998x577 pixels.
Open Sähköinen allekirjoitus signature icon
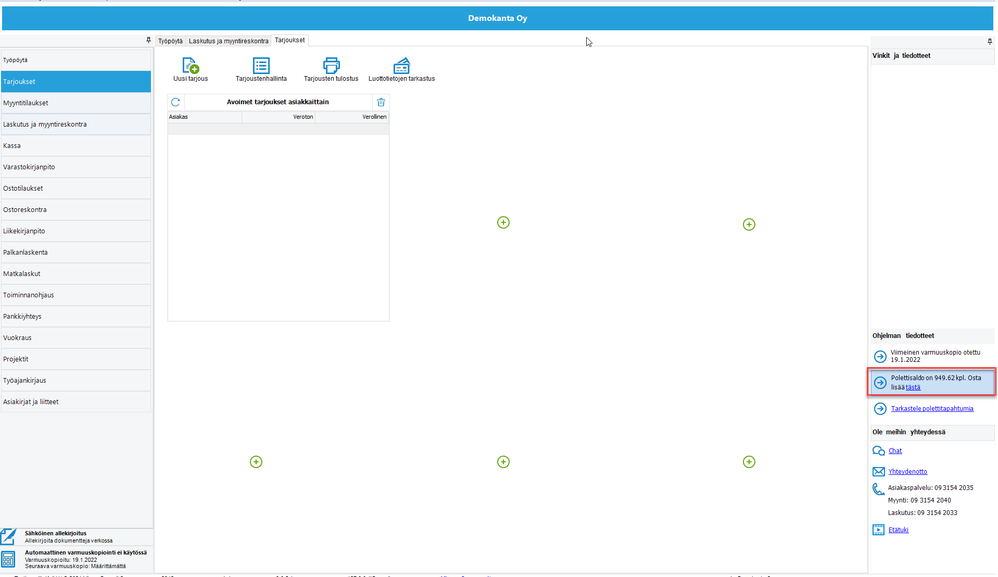(x=8, y=536)
